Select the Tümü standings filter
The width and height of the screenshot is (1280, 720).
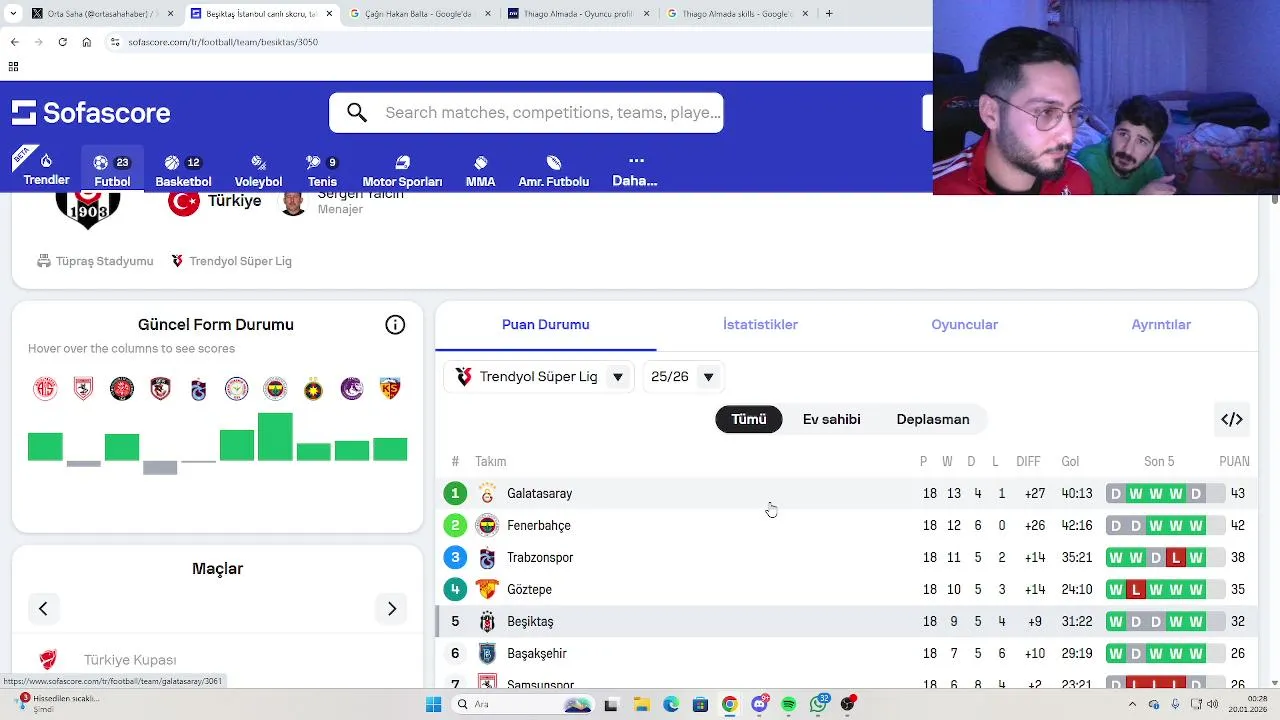coord(748,419)
